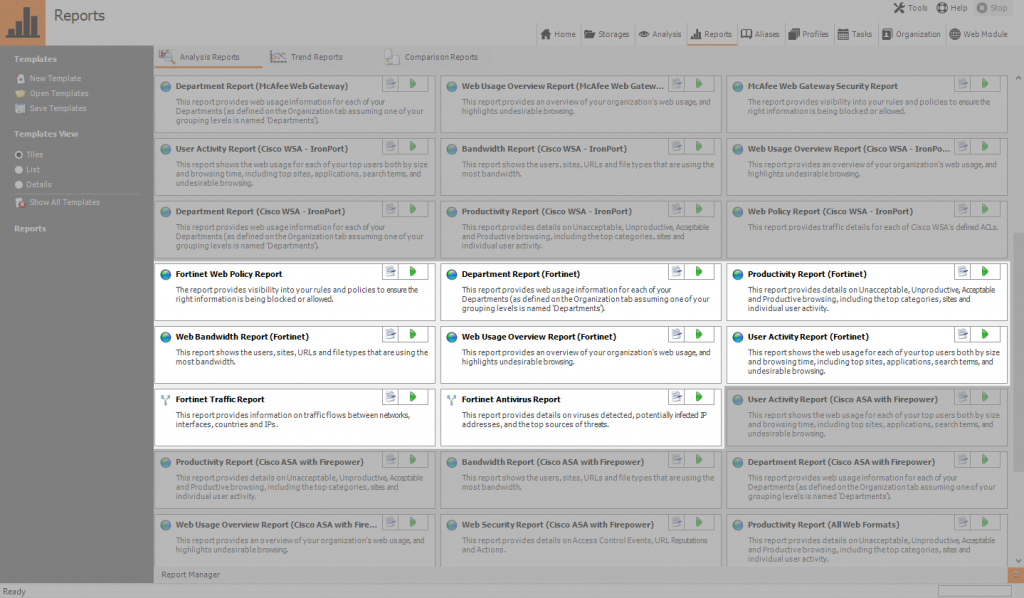
Task: Run the Fortinet Antivirus Report
Action: pyautogui.click(x=699, y=397)
